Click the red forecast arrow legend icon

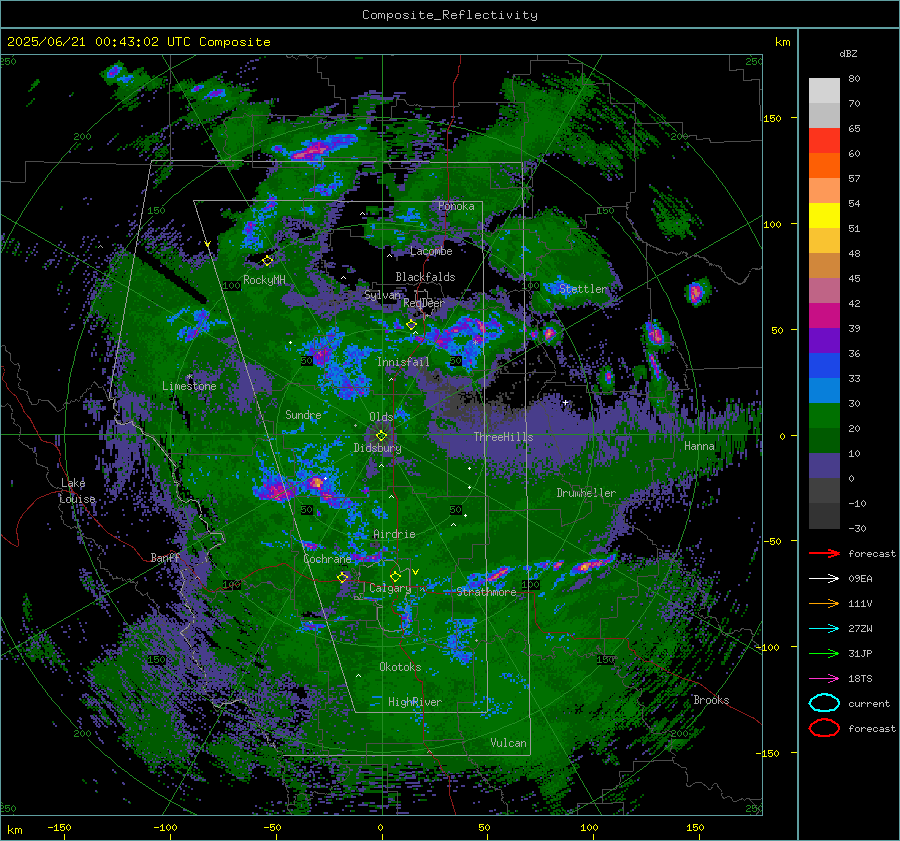pos(824,553)
